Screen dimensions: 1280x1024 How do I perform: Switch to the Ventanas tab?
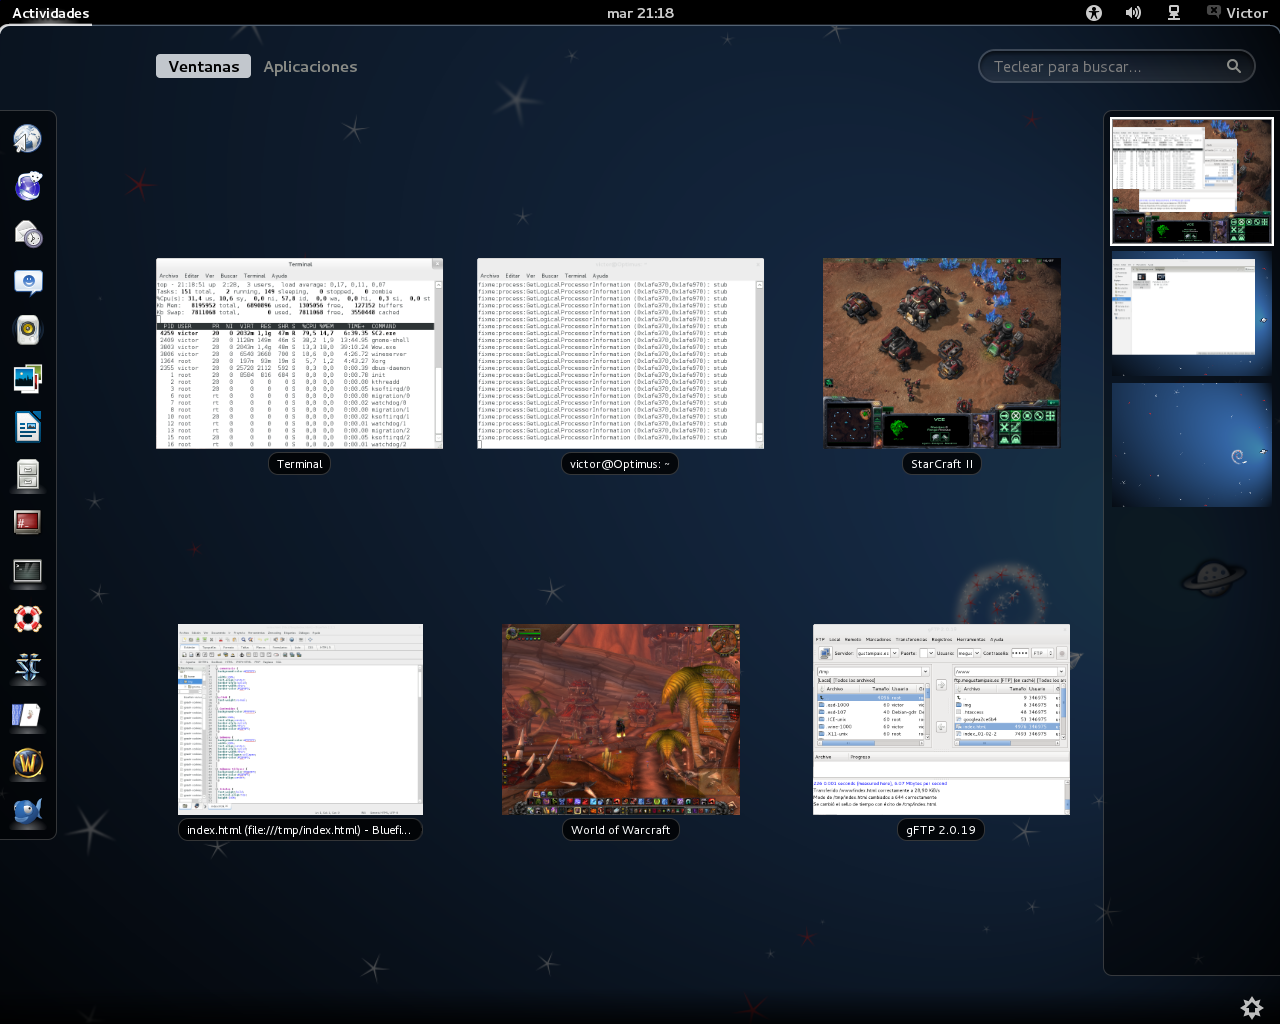[x=204, y=66]
